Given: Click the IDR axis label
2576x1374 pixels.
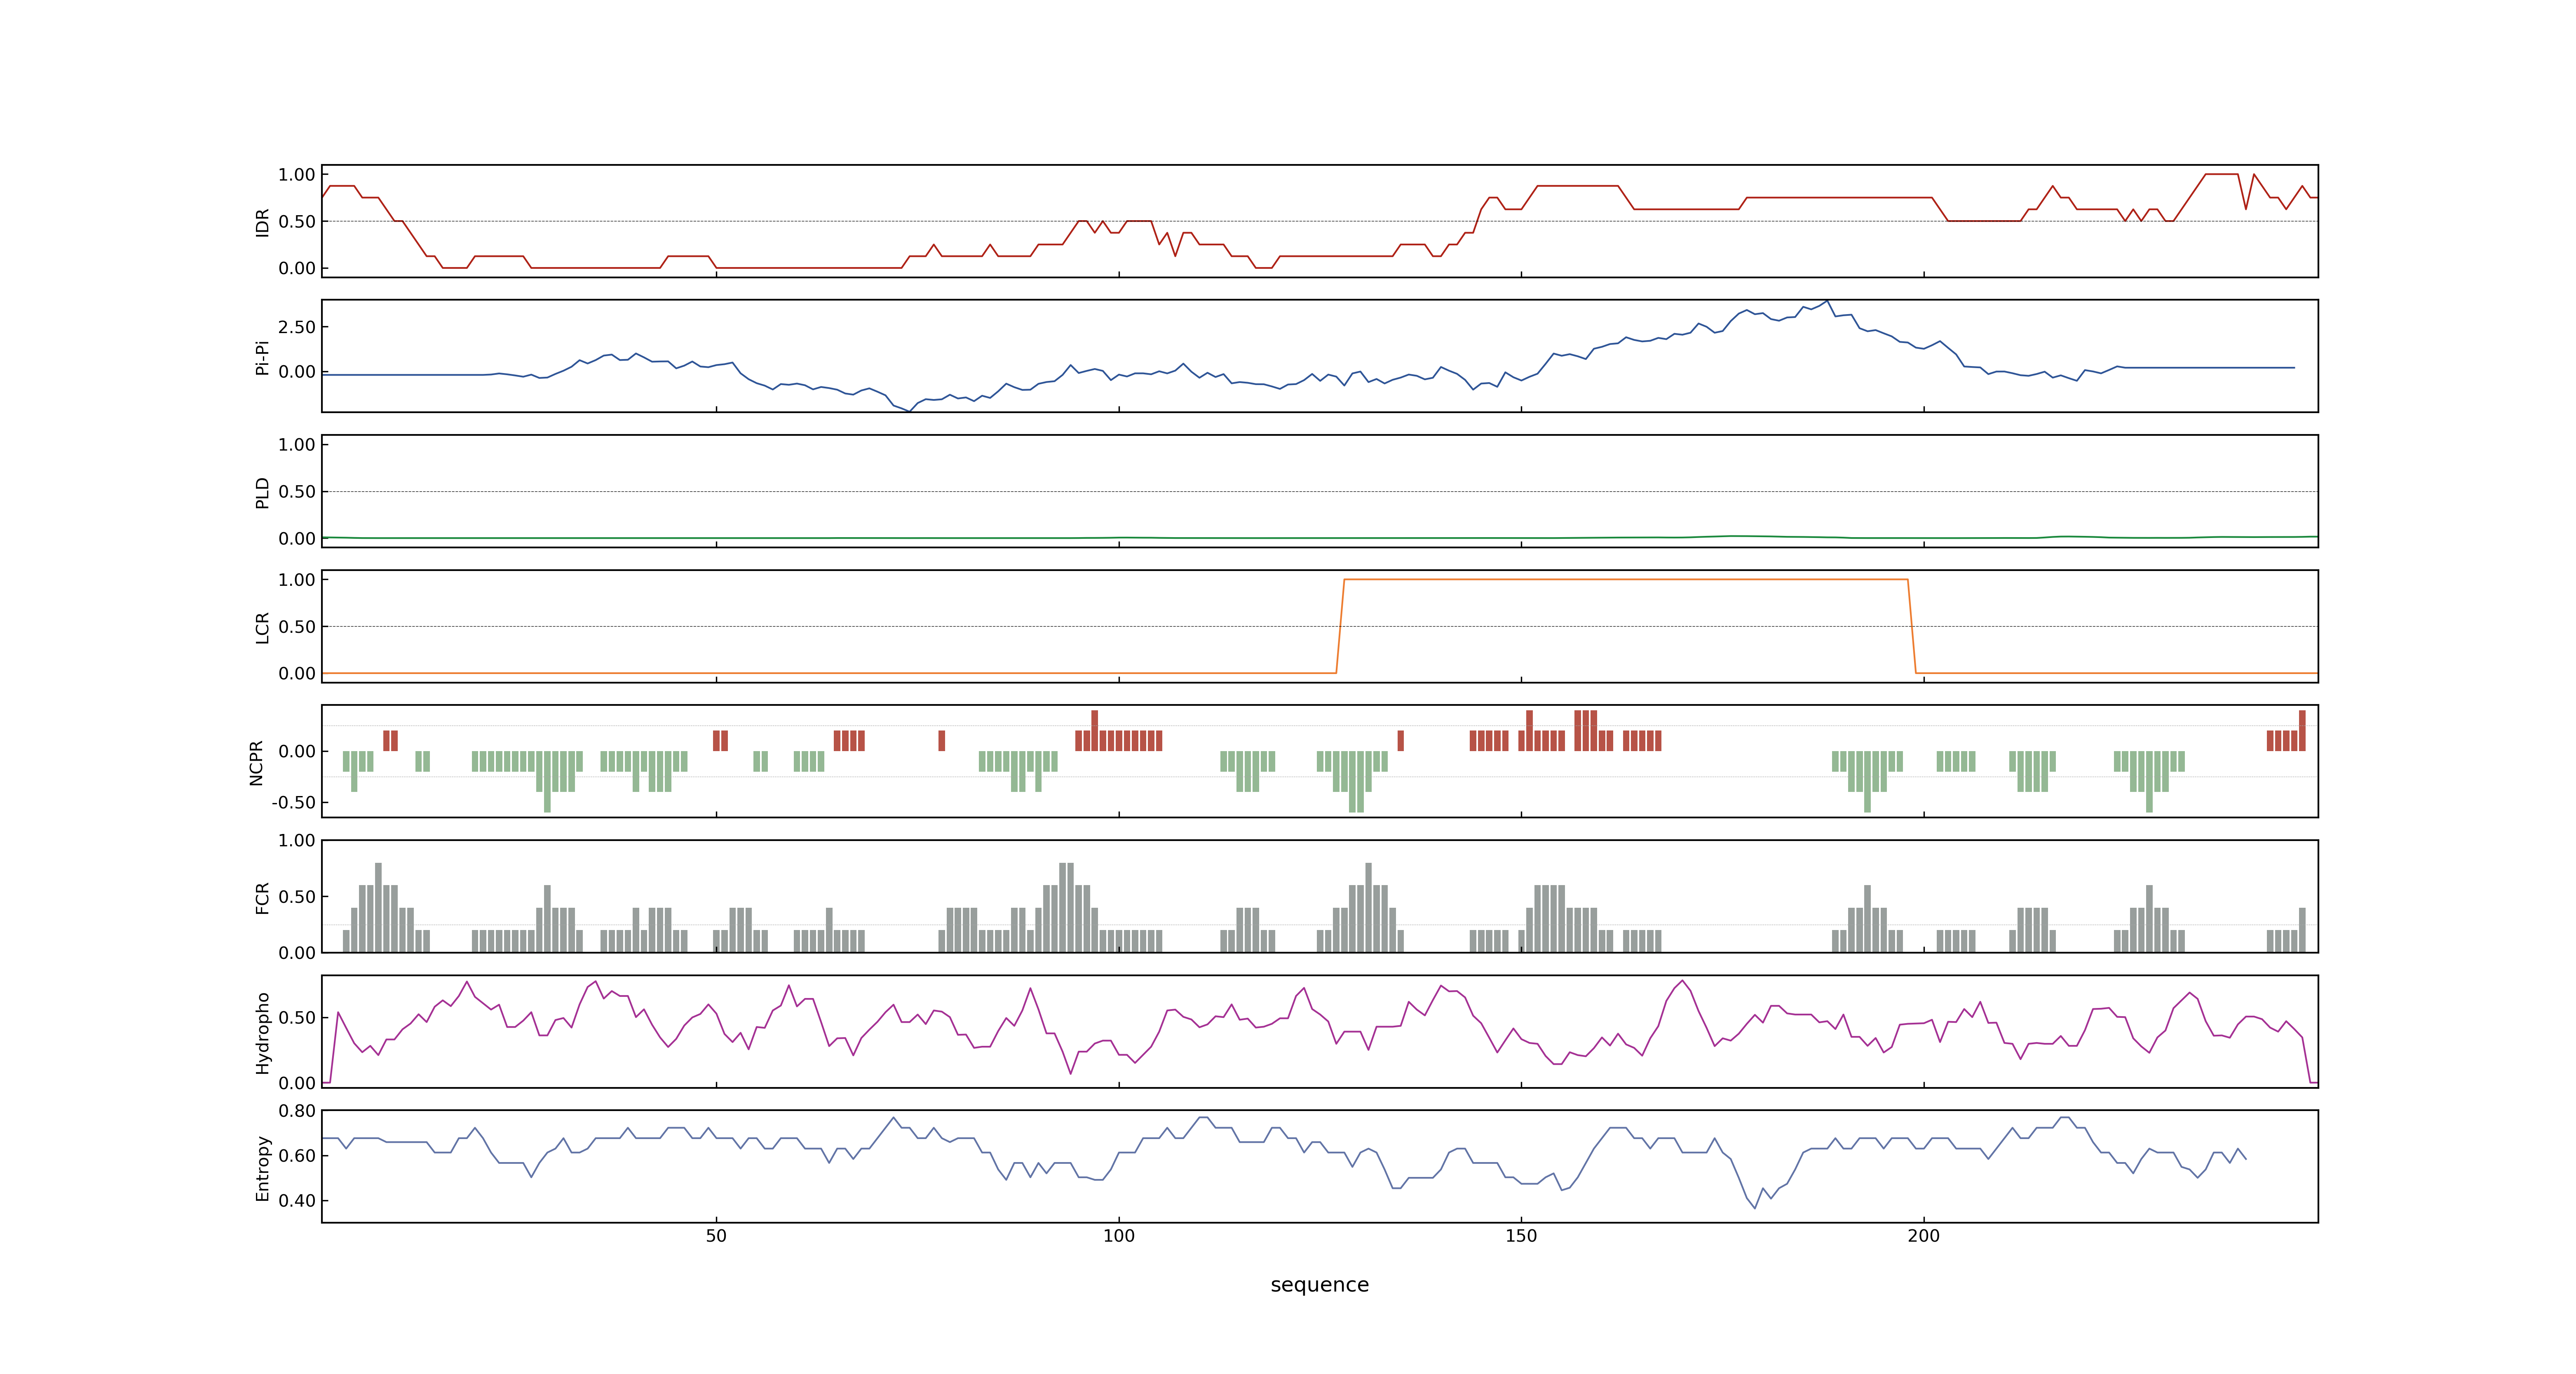Looking at the screenshot, I should (262, 222).
